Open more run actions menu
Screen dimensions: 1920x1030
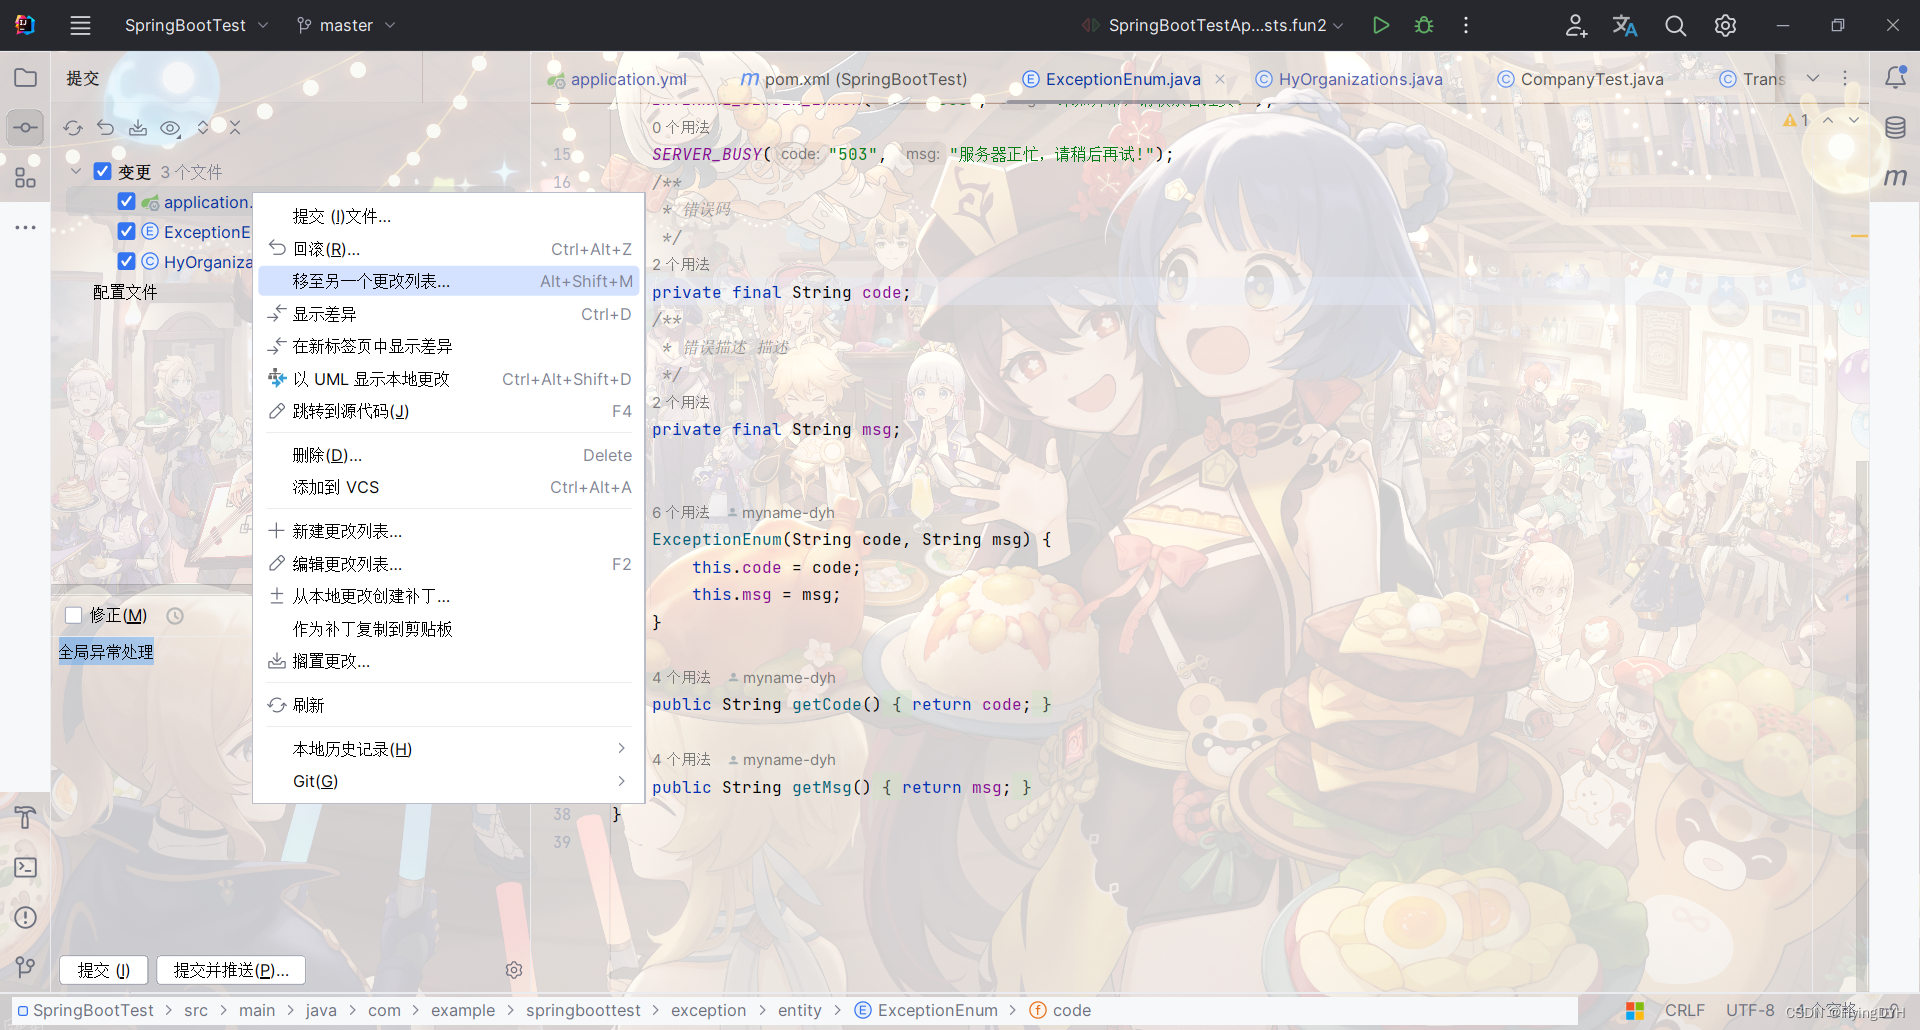1466,25
